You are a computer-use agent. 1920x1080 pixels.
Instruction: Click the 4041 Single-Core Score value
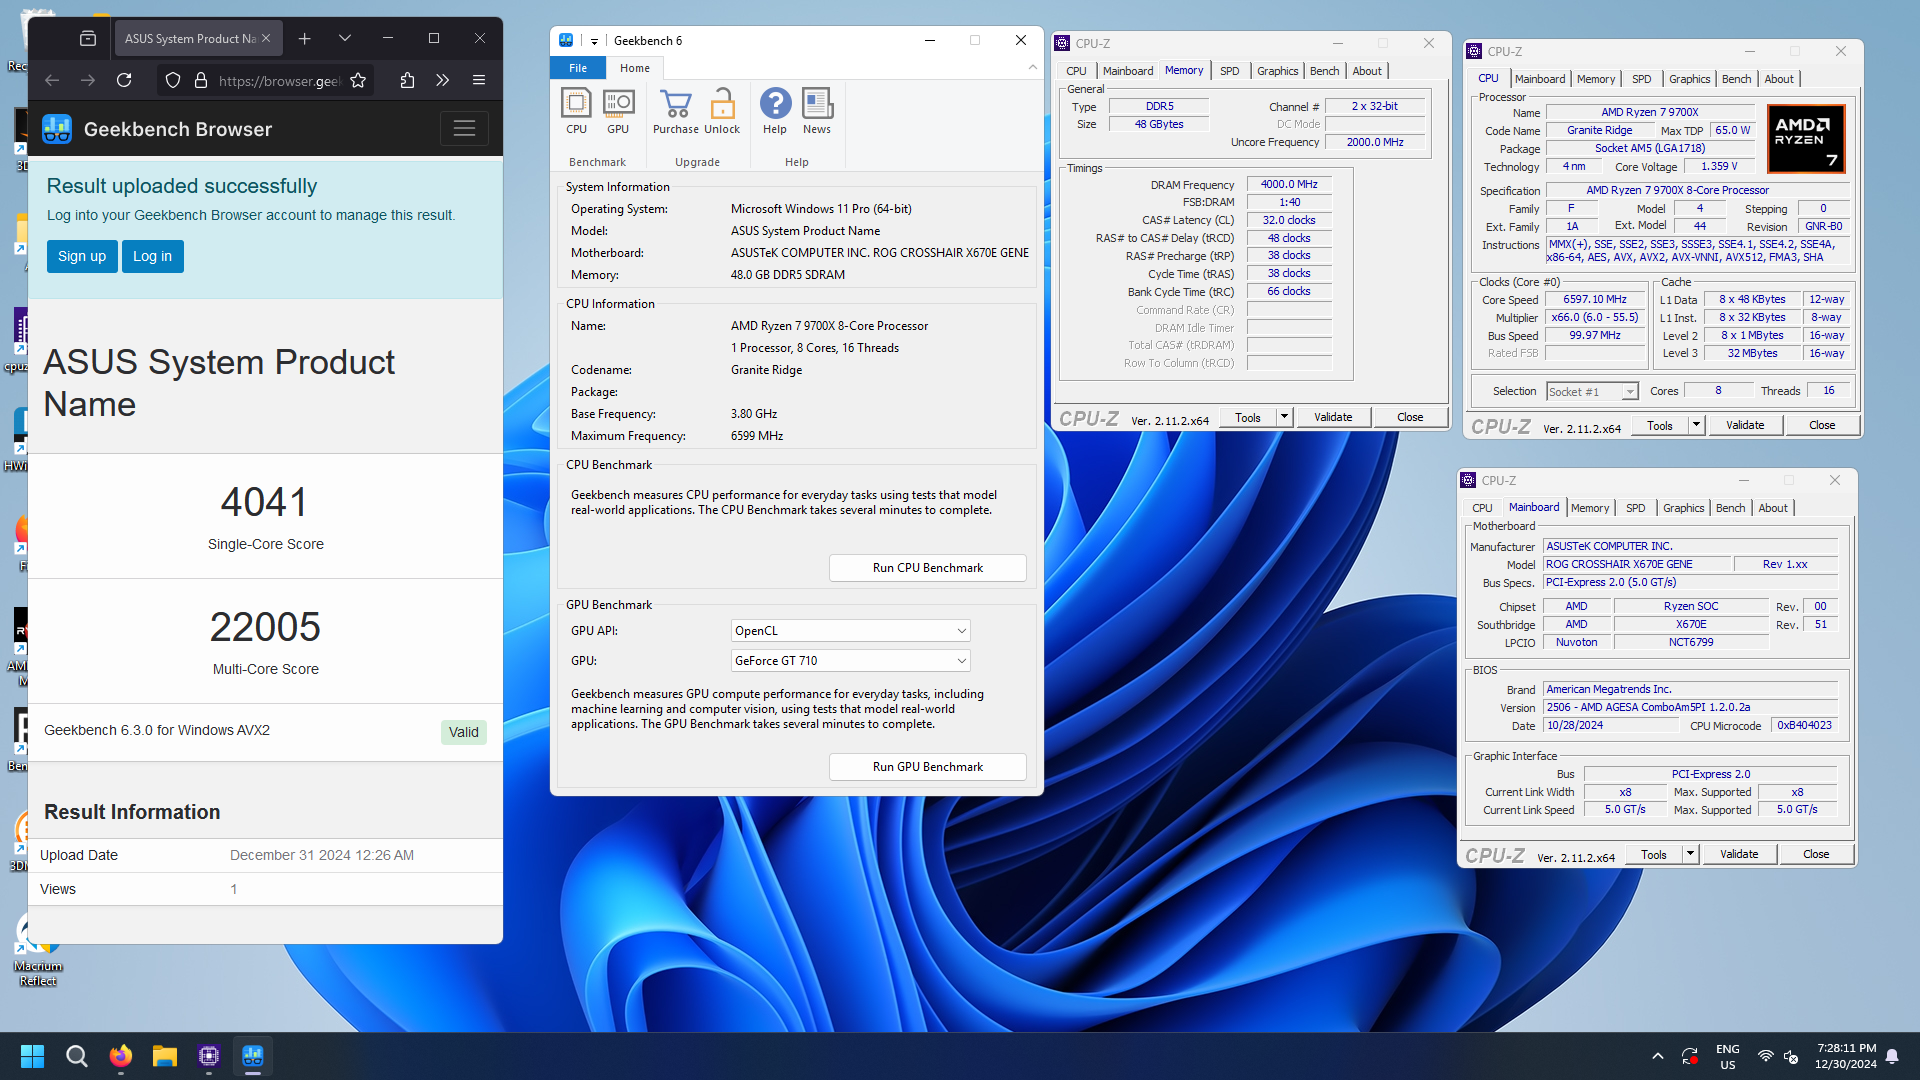[x=265, y=502]
